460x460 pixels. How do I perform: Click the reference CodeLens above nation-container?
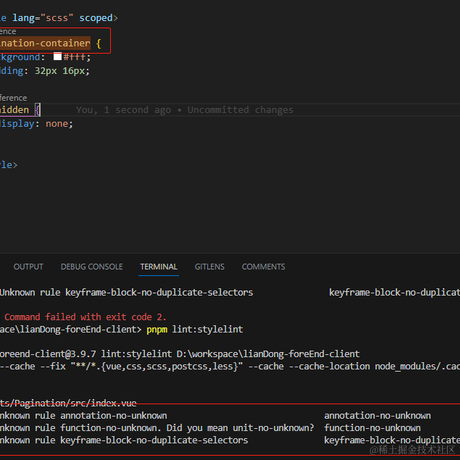(8, 32)
